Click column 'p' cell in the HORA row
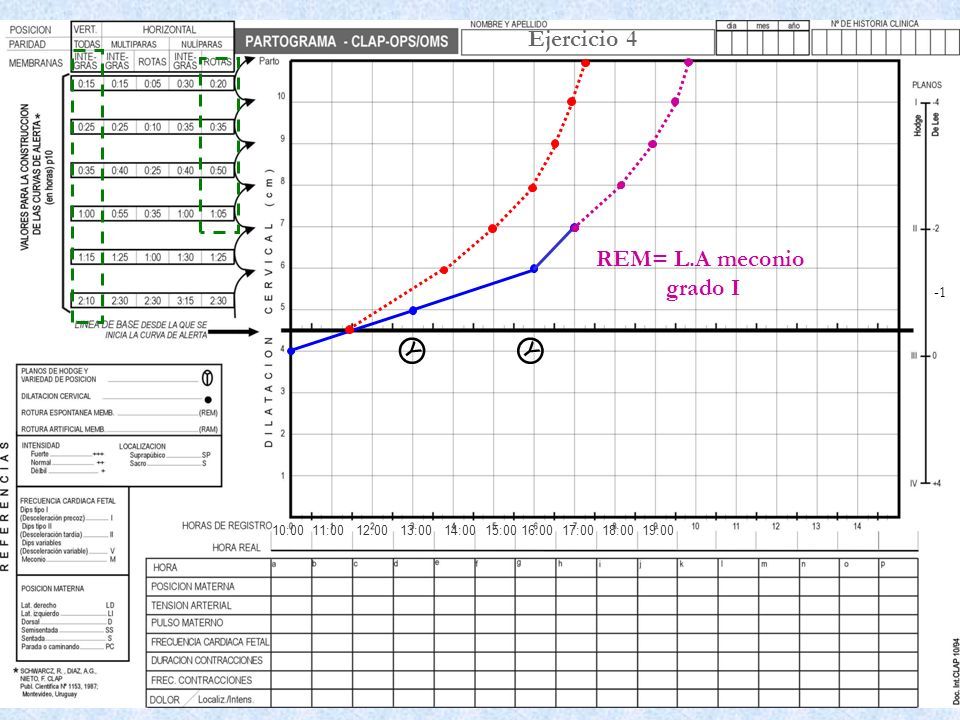 (898, 568)
